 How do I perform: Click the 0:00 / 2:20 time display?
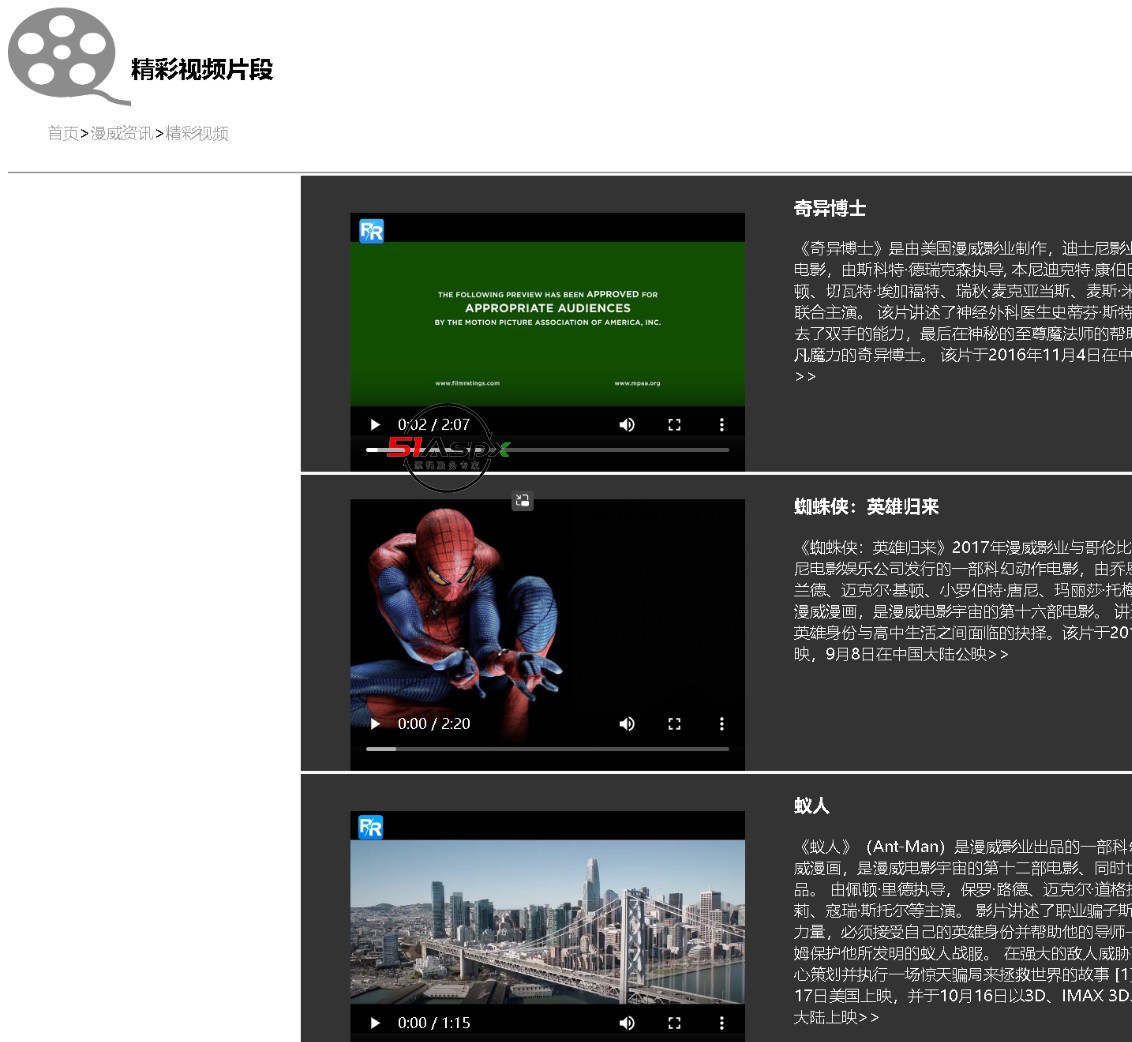tap(433, 724)
